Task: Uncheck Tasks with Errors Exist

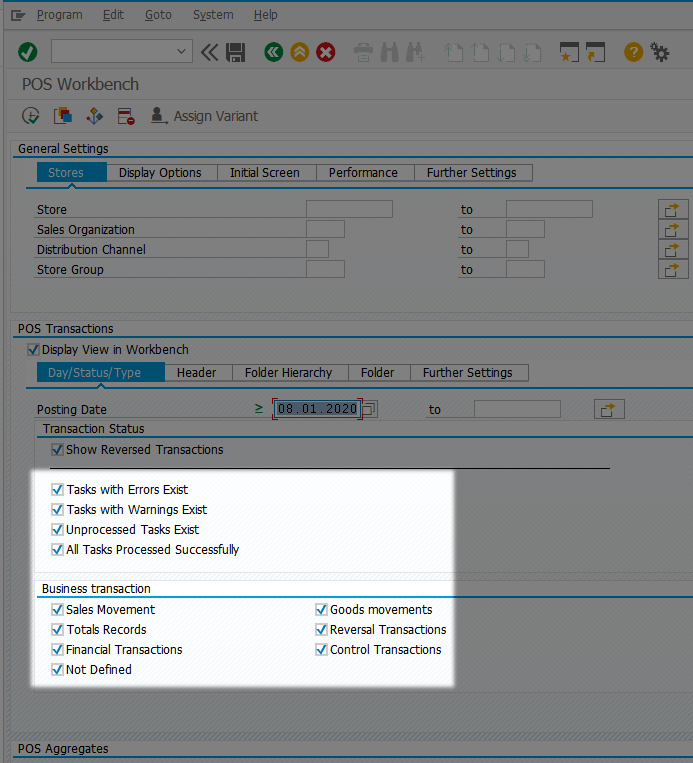Action: pyautogui.click(x=57, y=490)
